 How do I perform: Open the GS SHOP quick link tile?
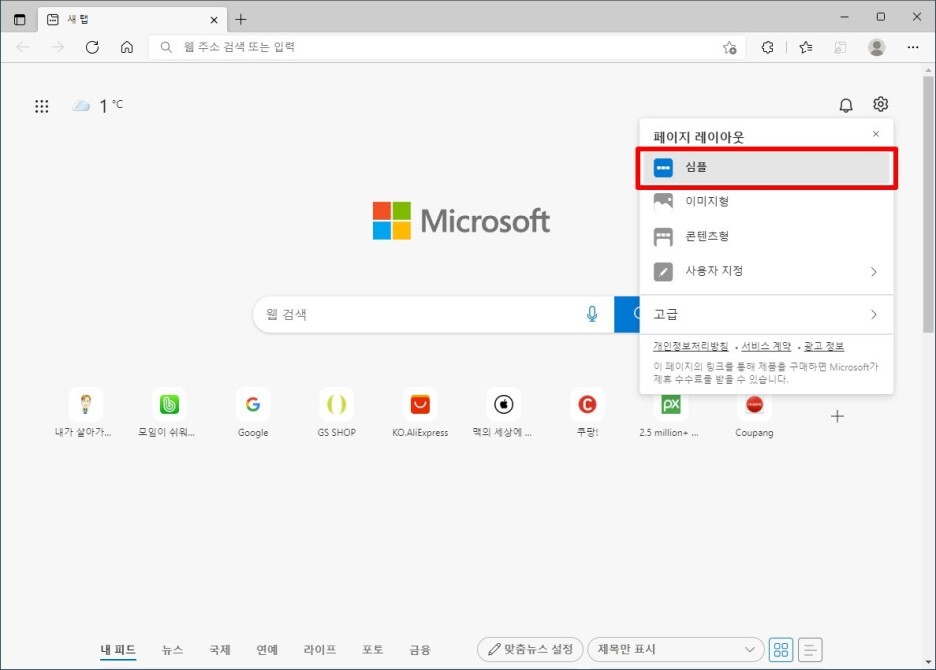coord(336,414)
